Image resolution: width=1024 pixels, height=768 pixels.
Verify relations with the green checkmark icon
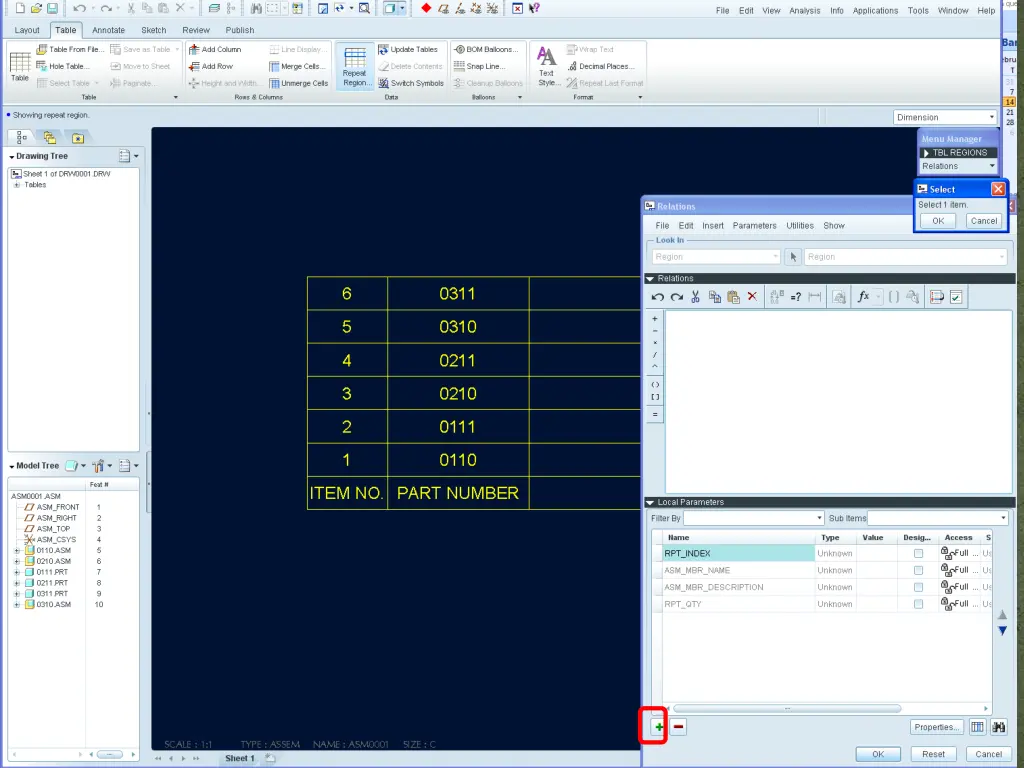[956, 297]
